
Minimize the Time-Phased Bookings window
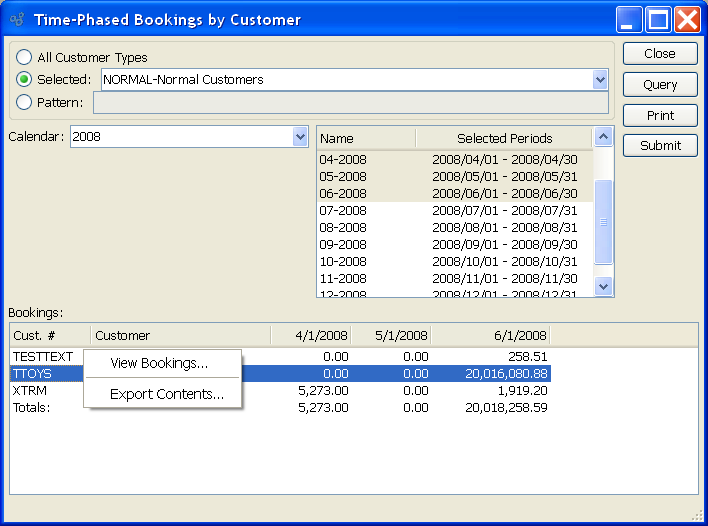[629, 20]
